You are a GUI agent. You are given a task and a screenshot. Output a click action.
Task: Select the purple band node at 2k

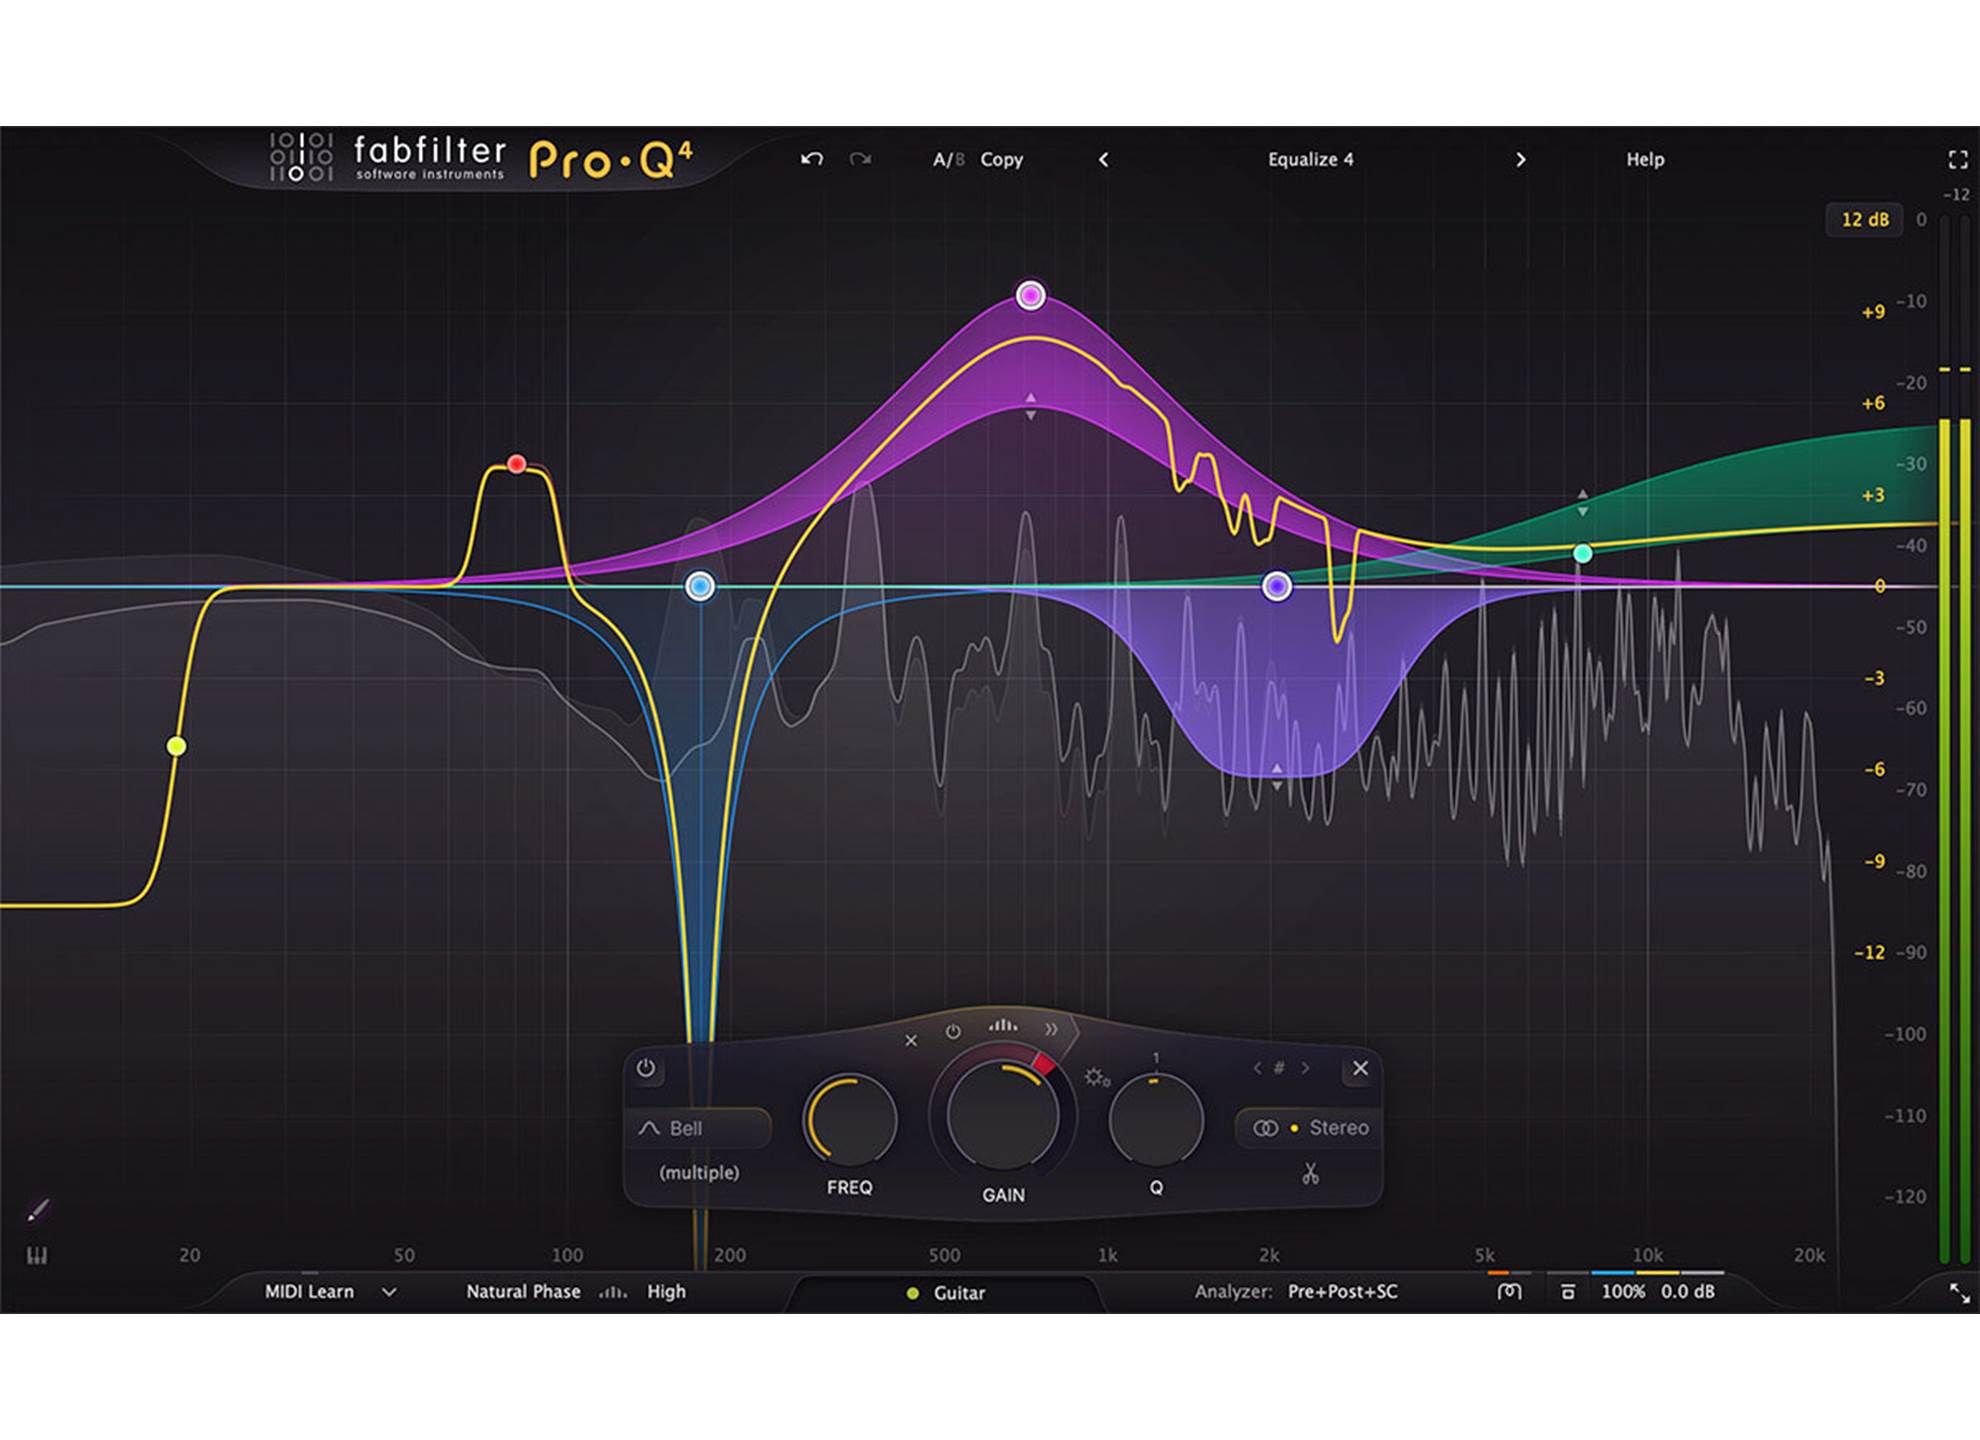click(1276, 586)
